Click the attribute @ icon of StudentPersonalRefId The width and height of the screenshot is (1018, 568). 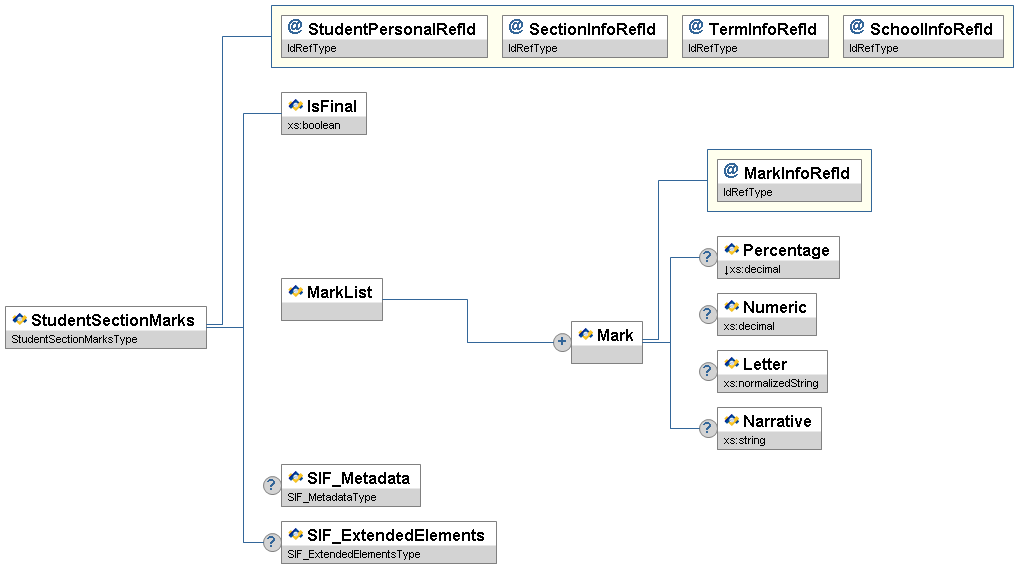pyautogui.click(x=295, y=27)
